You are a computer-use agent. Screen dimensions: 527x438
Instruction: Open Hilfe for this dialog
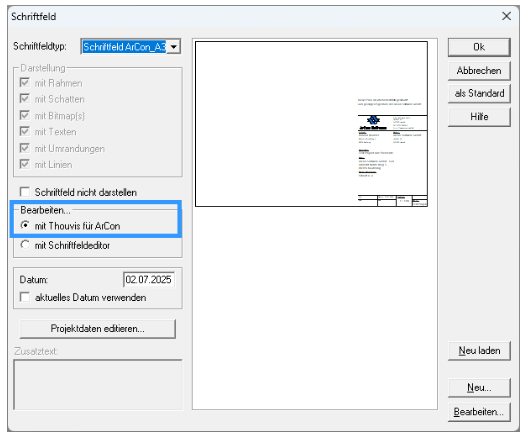pos(479,117)
